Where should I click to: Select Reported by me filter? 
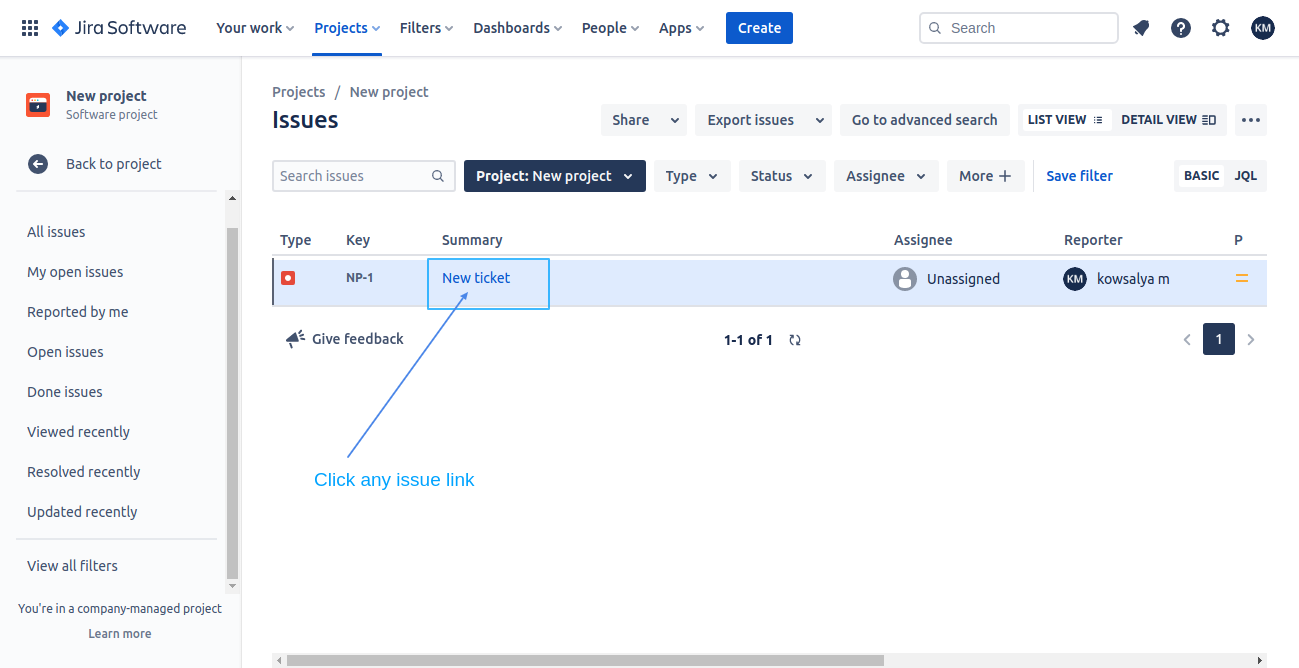[78, 312]
